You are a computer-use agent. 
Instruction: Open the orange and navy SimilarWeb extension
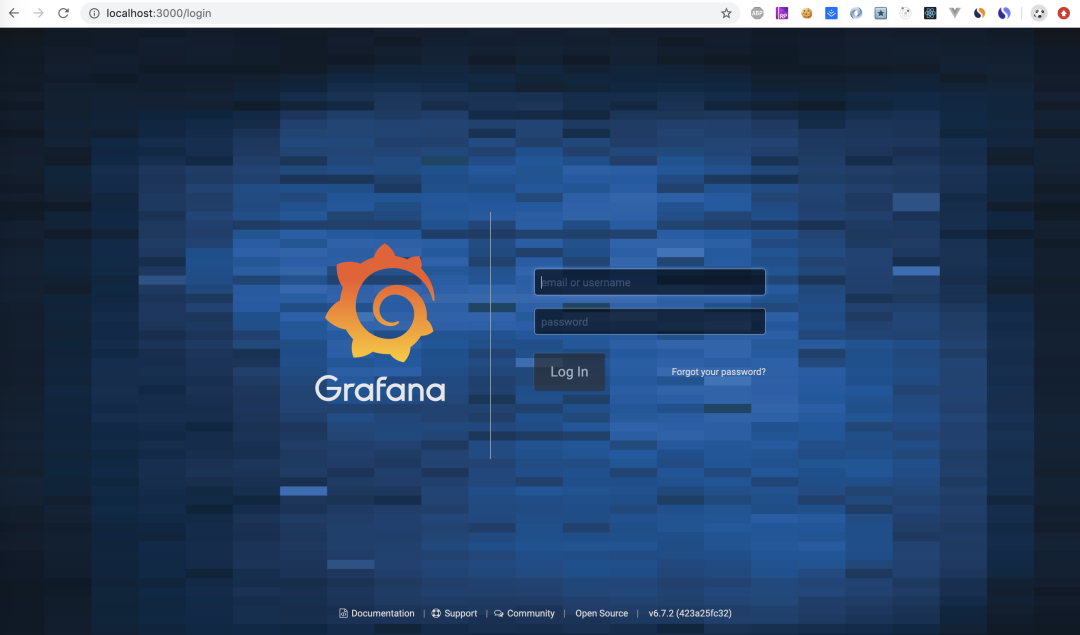coord(979,13)
